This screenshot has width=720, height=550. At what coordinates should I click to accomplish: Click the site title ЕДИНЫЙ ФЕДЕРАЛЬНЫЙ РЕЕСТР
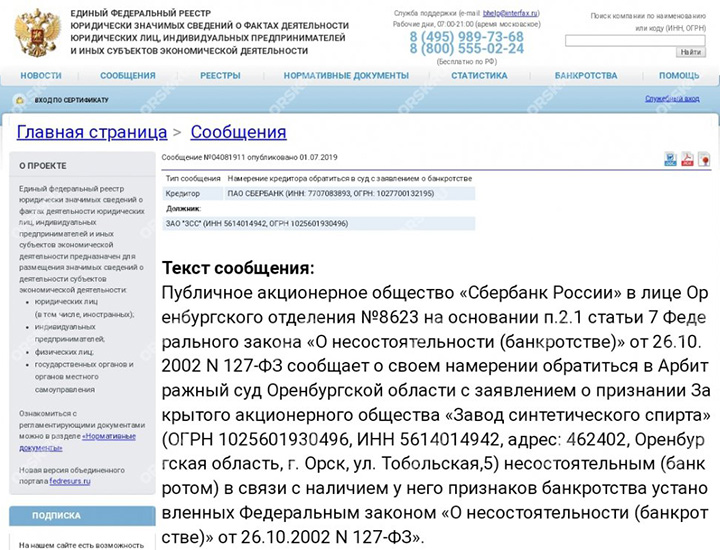point(141,13)
